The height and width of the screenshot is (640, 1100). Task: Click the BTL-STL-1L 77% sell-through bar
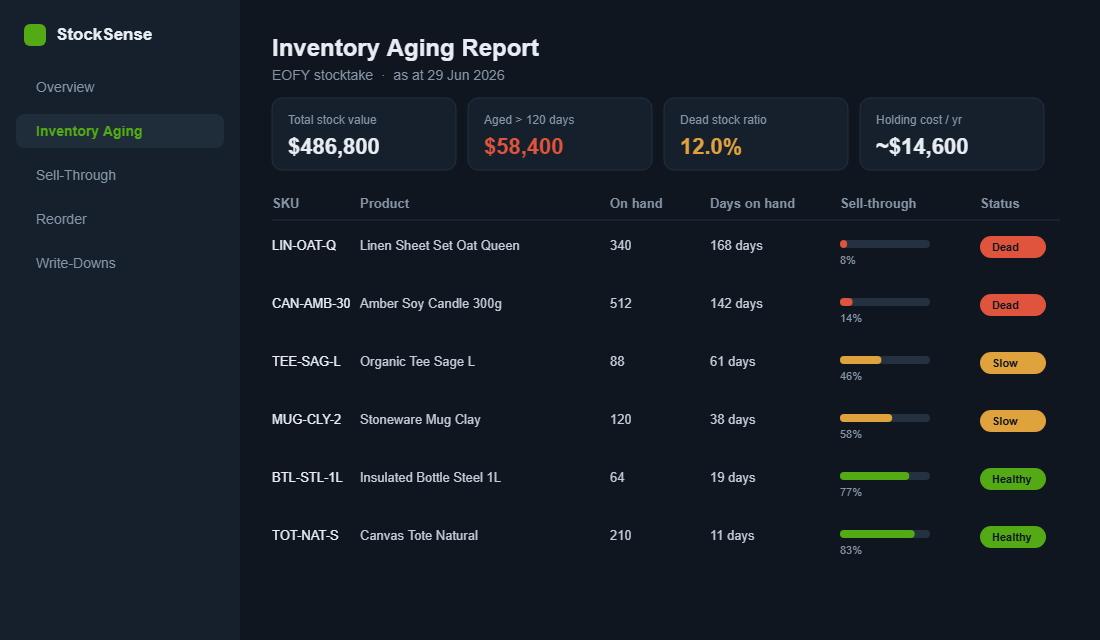click(x=885, y=476)
